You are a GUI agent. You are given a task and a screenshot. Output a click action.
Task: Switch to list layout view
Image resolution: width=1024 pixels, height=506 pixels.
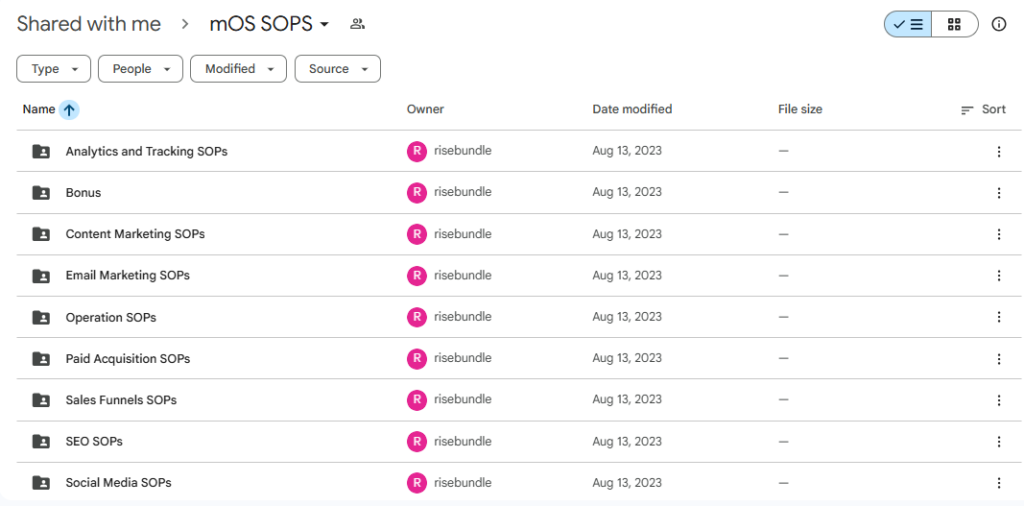point(908,24)
